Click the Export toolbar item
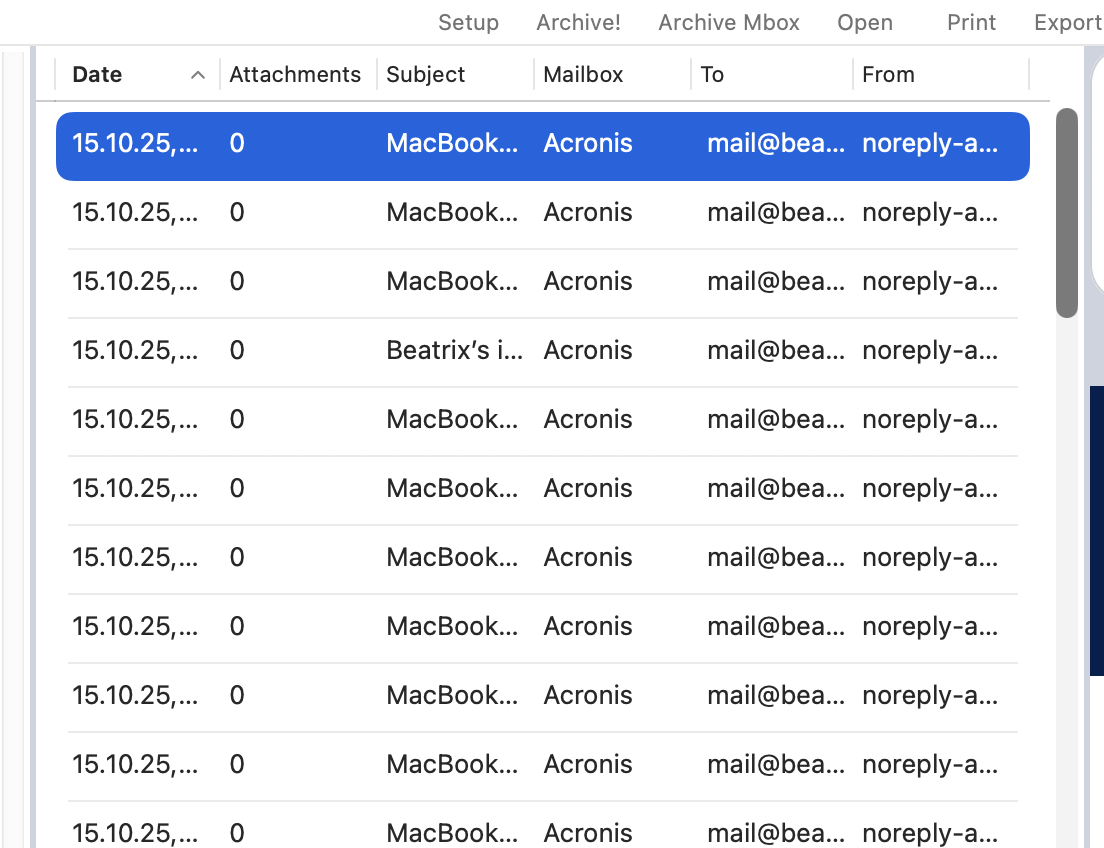1104x848 pixels. pos(1068,22)
